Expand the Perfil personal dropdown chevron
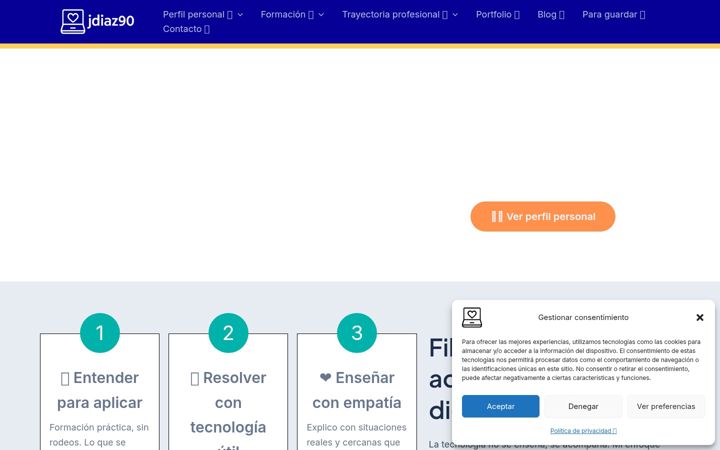Viewport: 720px width, 450px height. 240,15
